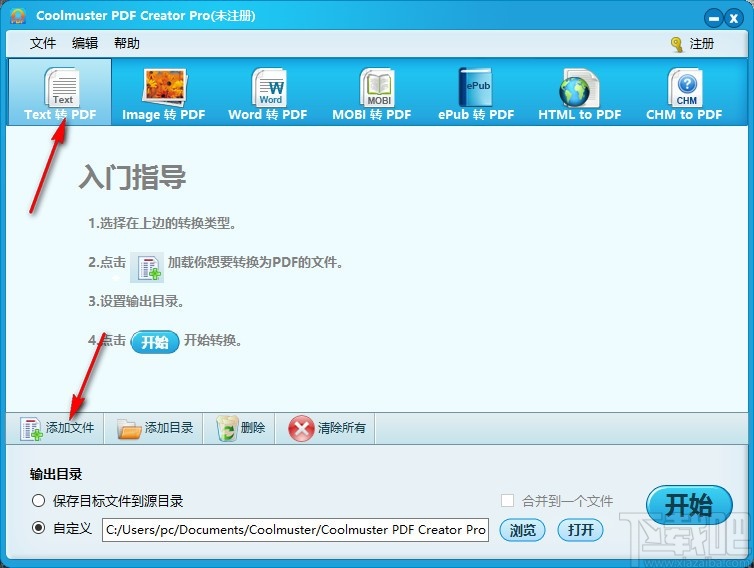Click the 打开 open folder button
The height and width of the screenshot is (568, 754).
click(x=580, y=530)
